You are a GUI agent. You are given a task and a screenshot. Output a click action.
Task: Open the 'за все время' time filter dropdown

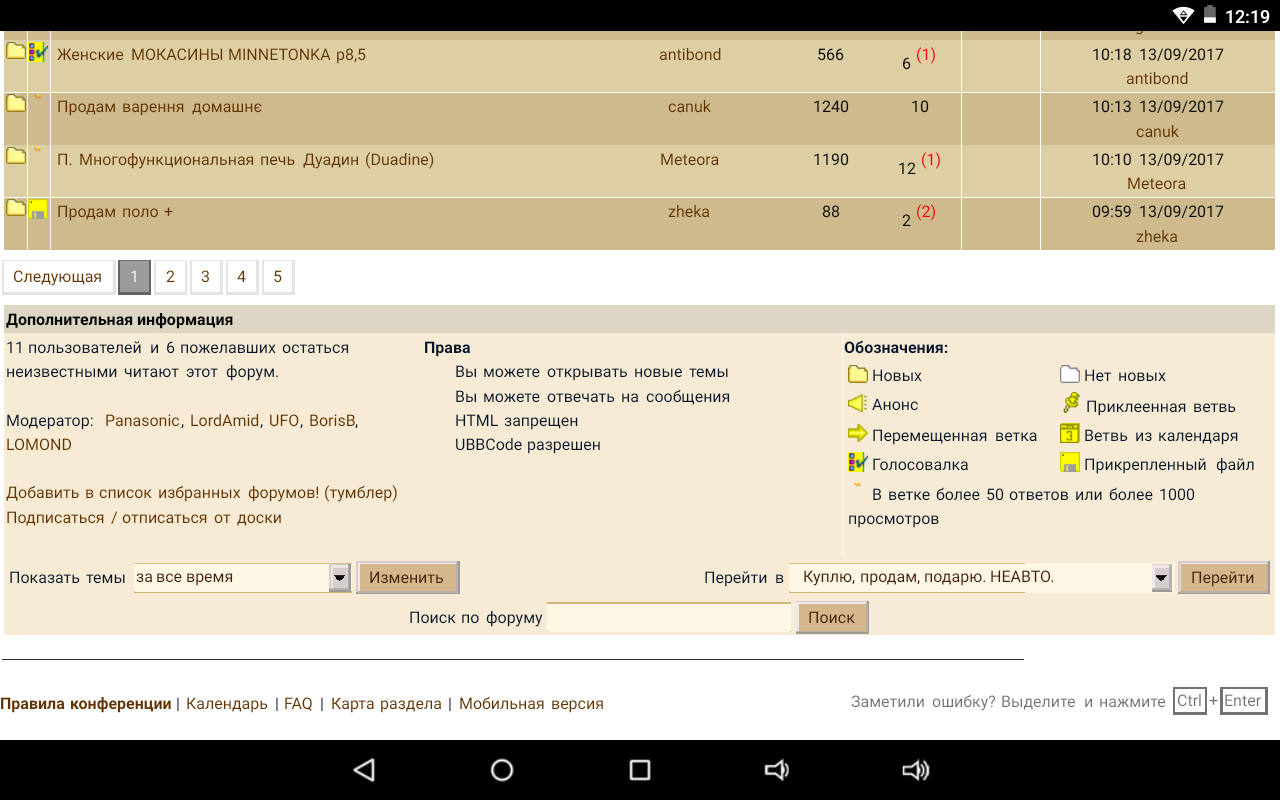(x=340, y=578)
